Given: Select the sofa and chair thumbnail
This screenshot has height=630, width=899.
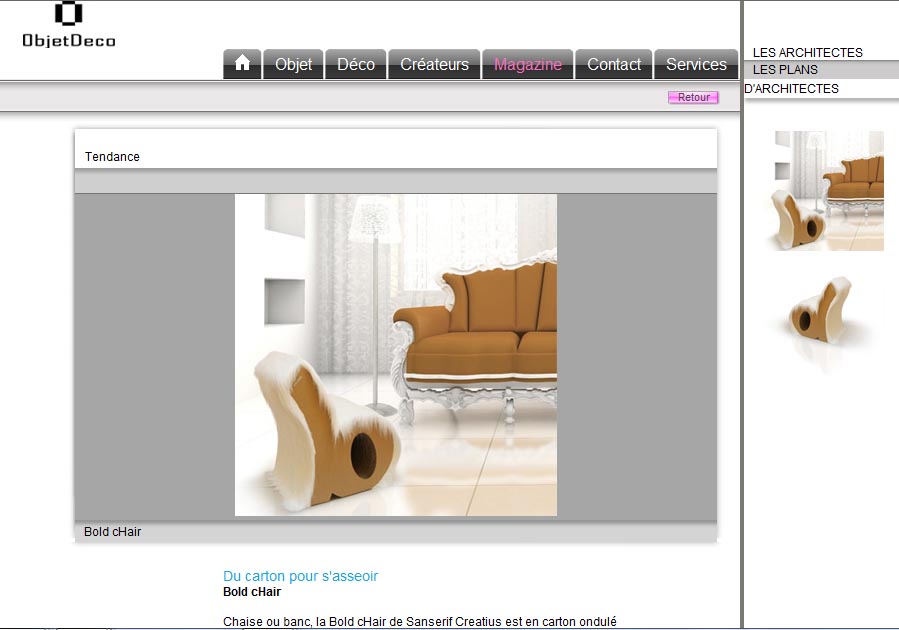Looking at the screenshot, I should click(828, 190).
